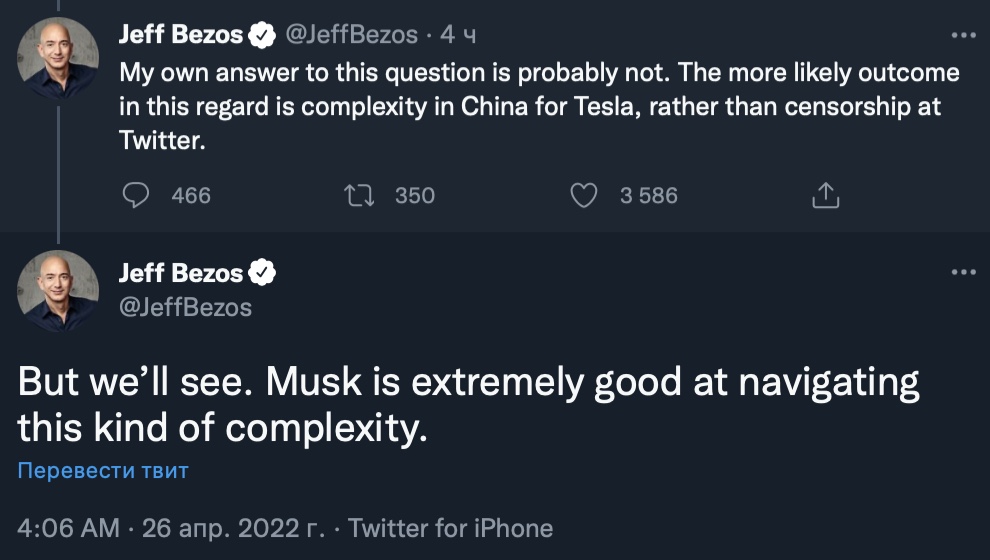Click the '4 ч' time on first tweet
Screen dimensions: 990x560
(x=458, y=35)
